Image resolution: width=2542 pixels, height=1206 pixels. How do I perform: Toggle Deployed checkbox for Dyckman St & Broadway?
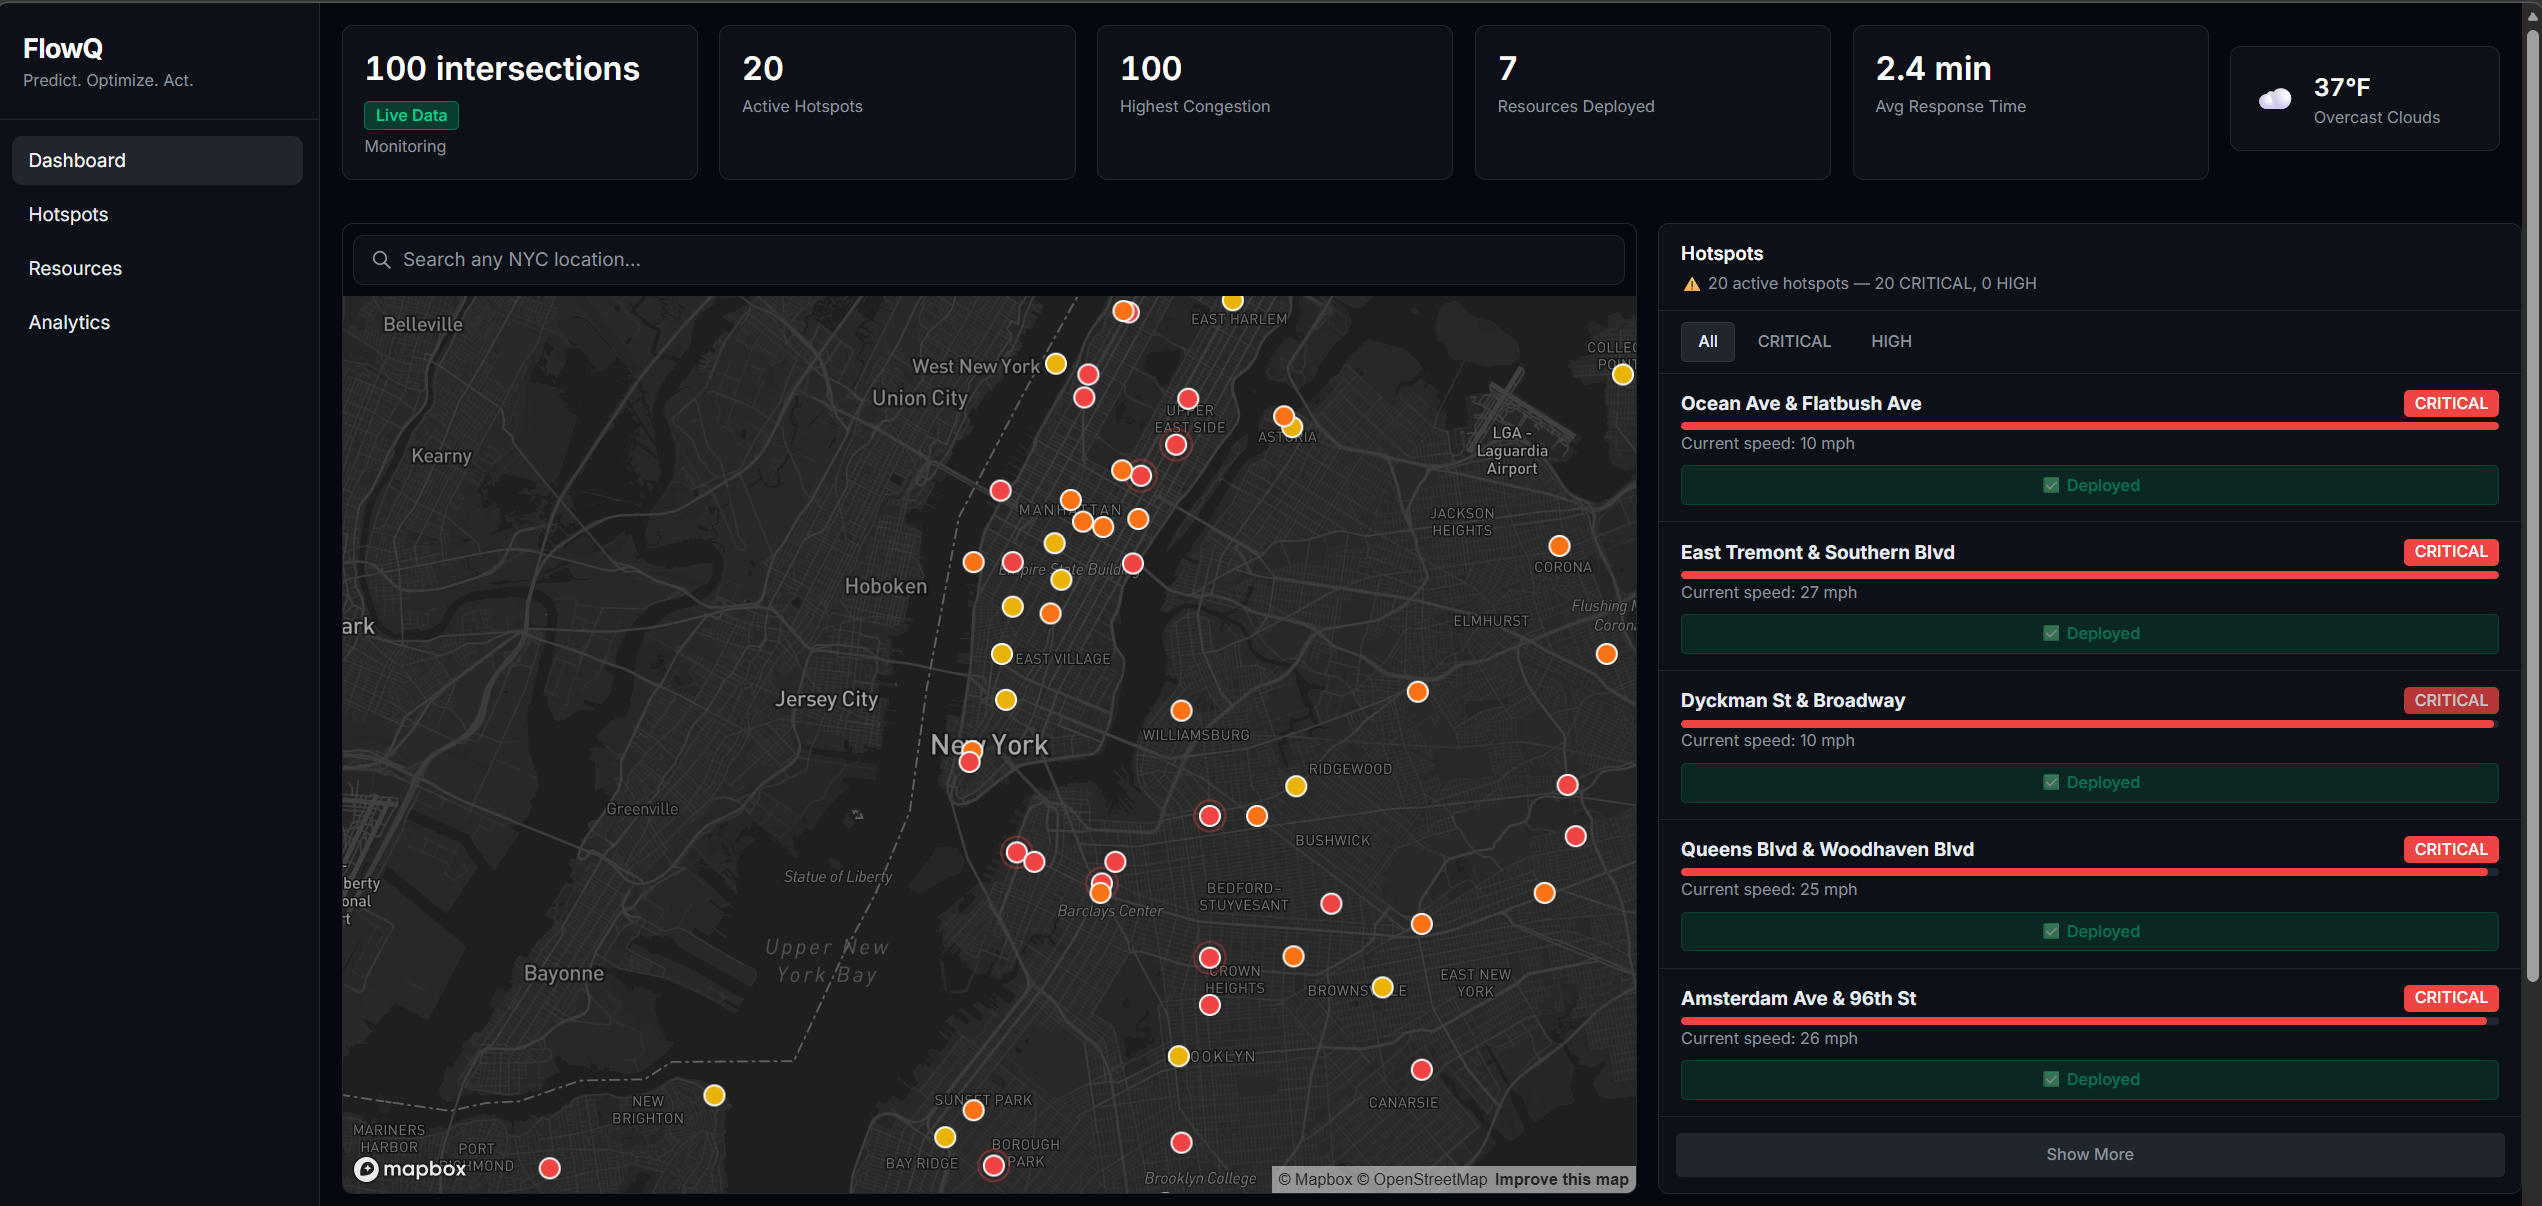point(2051,783)
